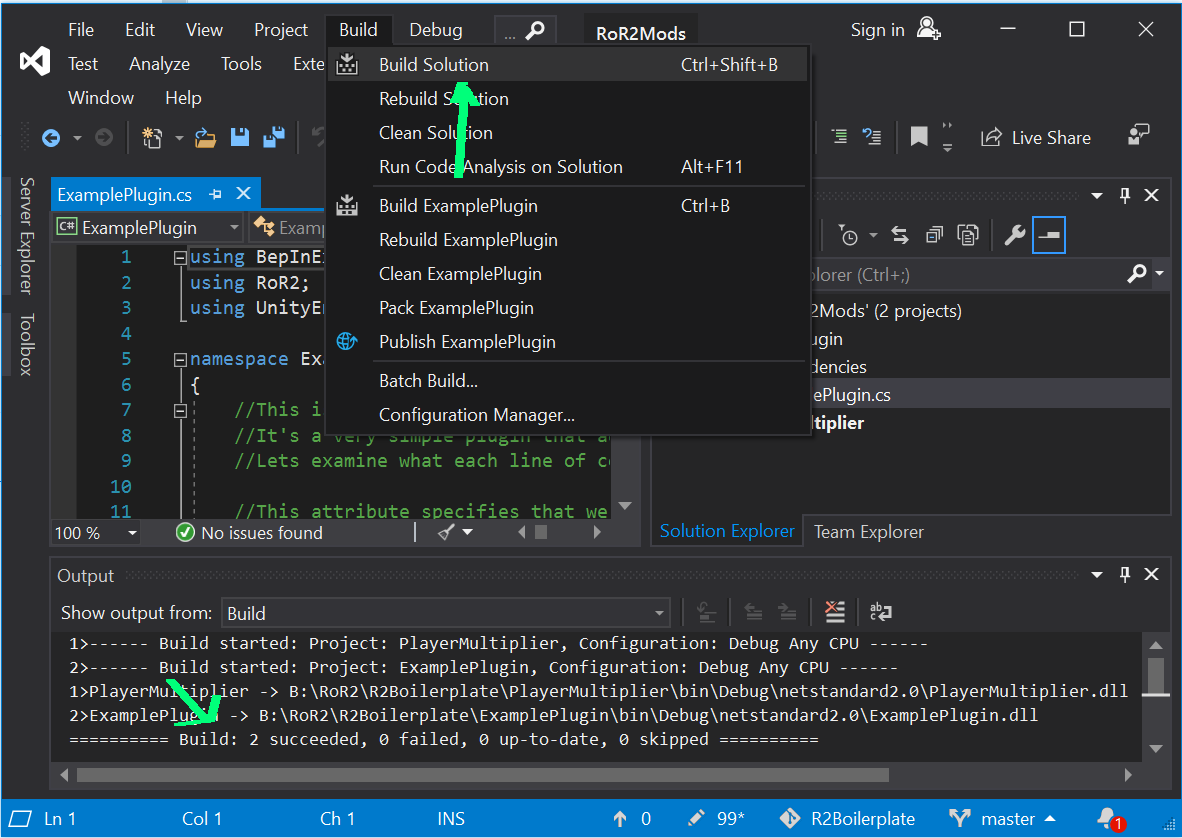Open the quick launch search box
1182x838 pixels.
[525, 31]
